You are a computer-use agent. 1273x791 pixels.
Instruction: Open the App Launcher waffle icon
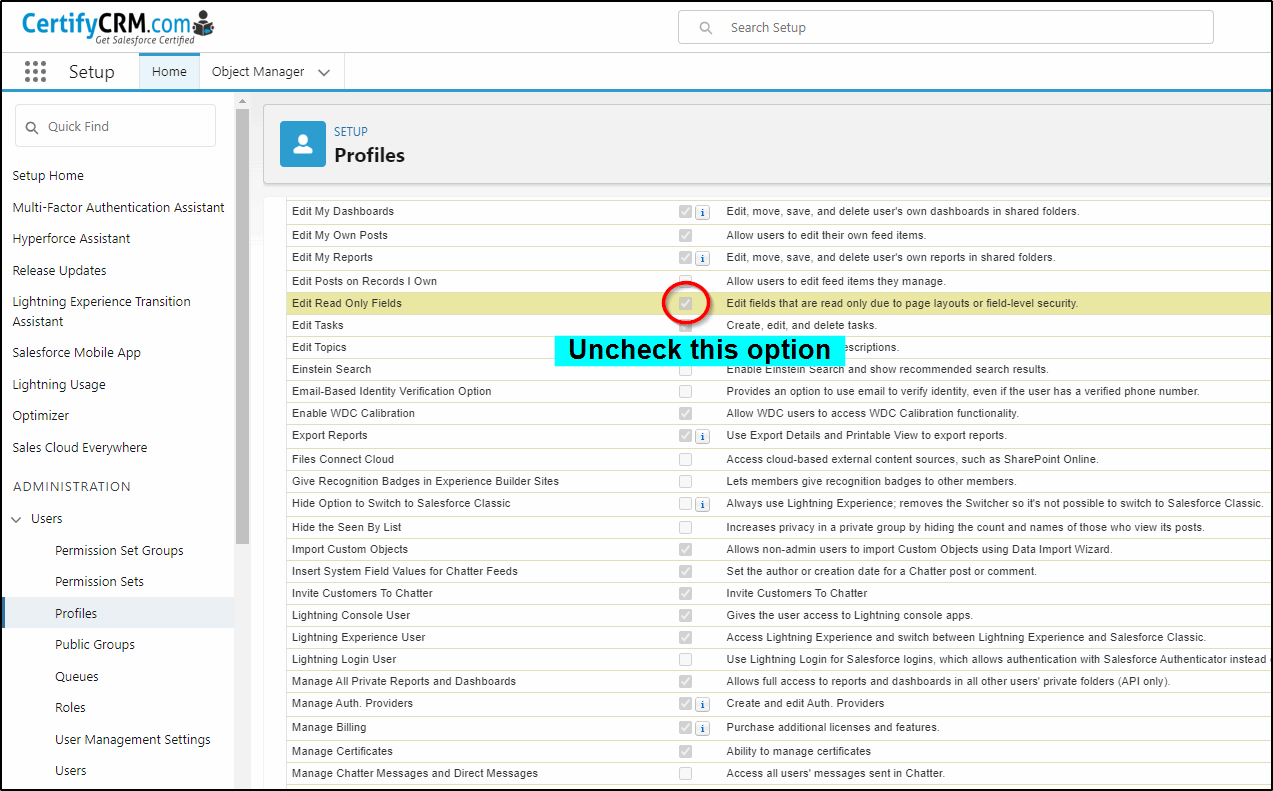(x=35, y=71)
